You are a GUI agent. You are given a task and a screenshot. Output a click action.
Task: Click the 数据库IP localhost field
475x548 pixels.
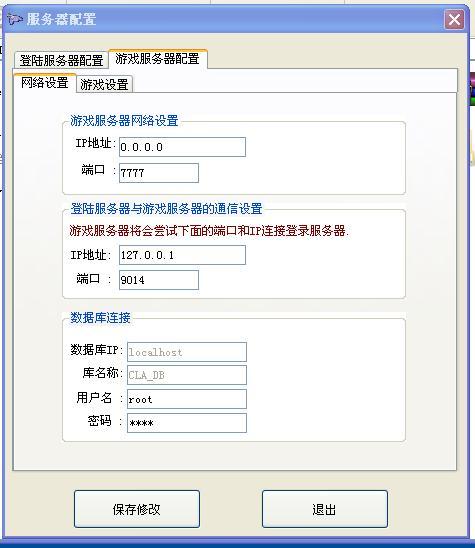187,352
